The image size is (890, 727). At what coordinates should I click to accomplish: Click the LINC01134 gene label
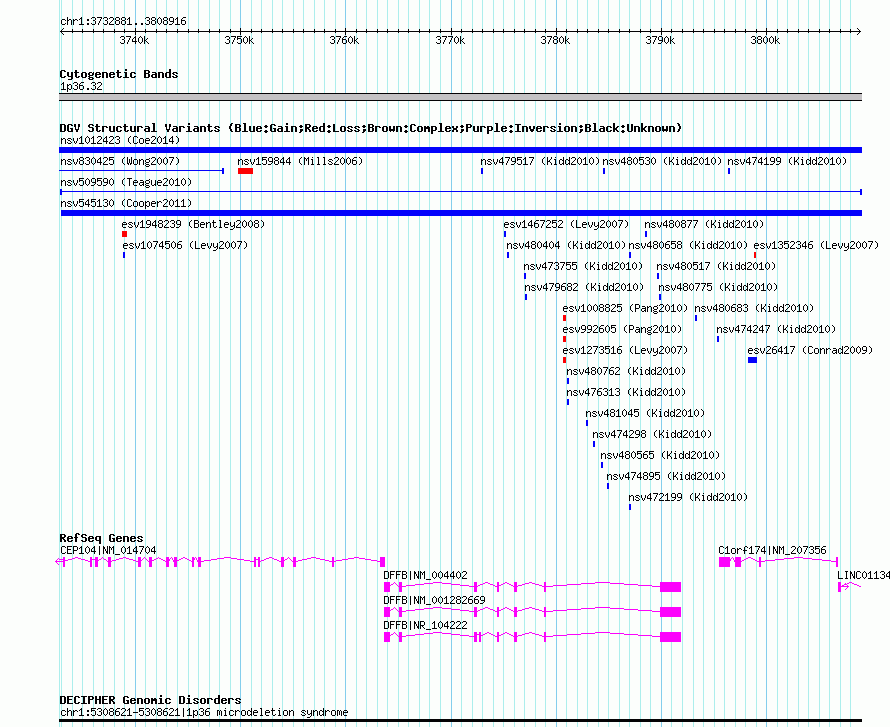[x=863, y=575]
